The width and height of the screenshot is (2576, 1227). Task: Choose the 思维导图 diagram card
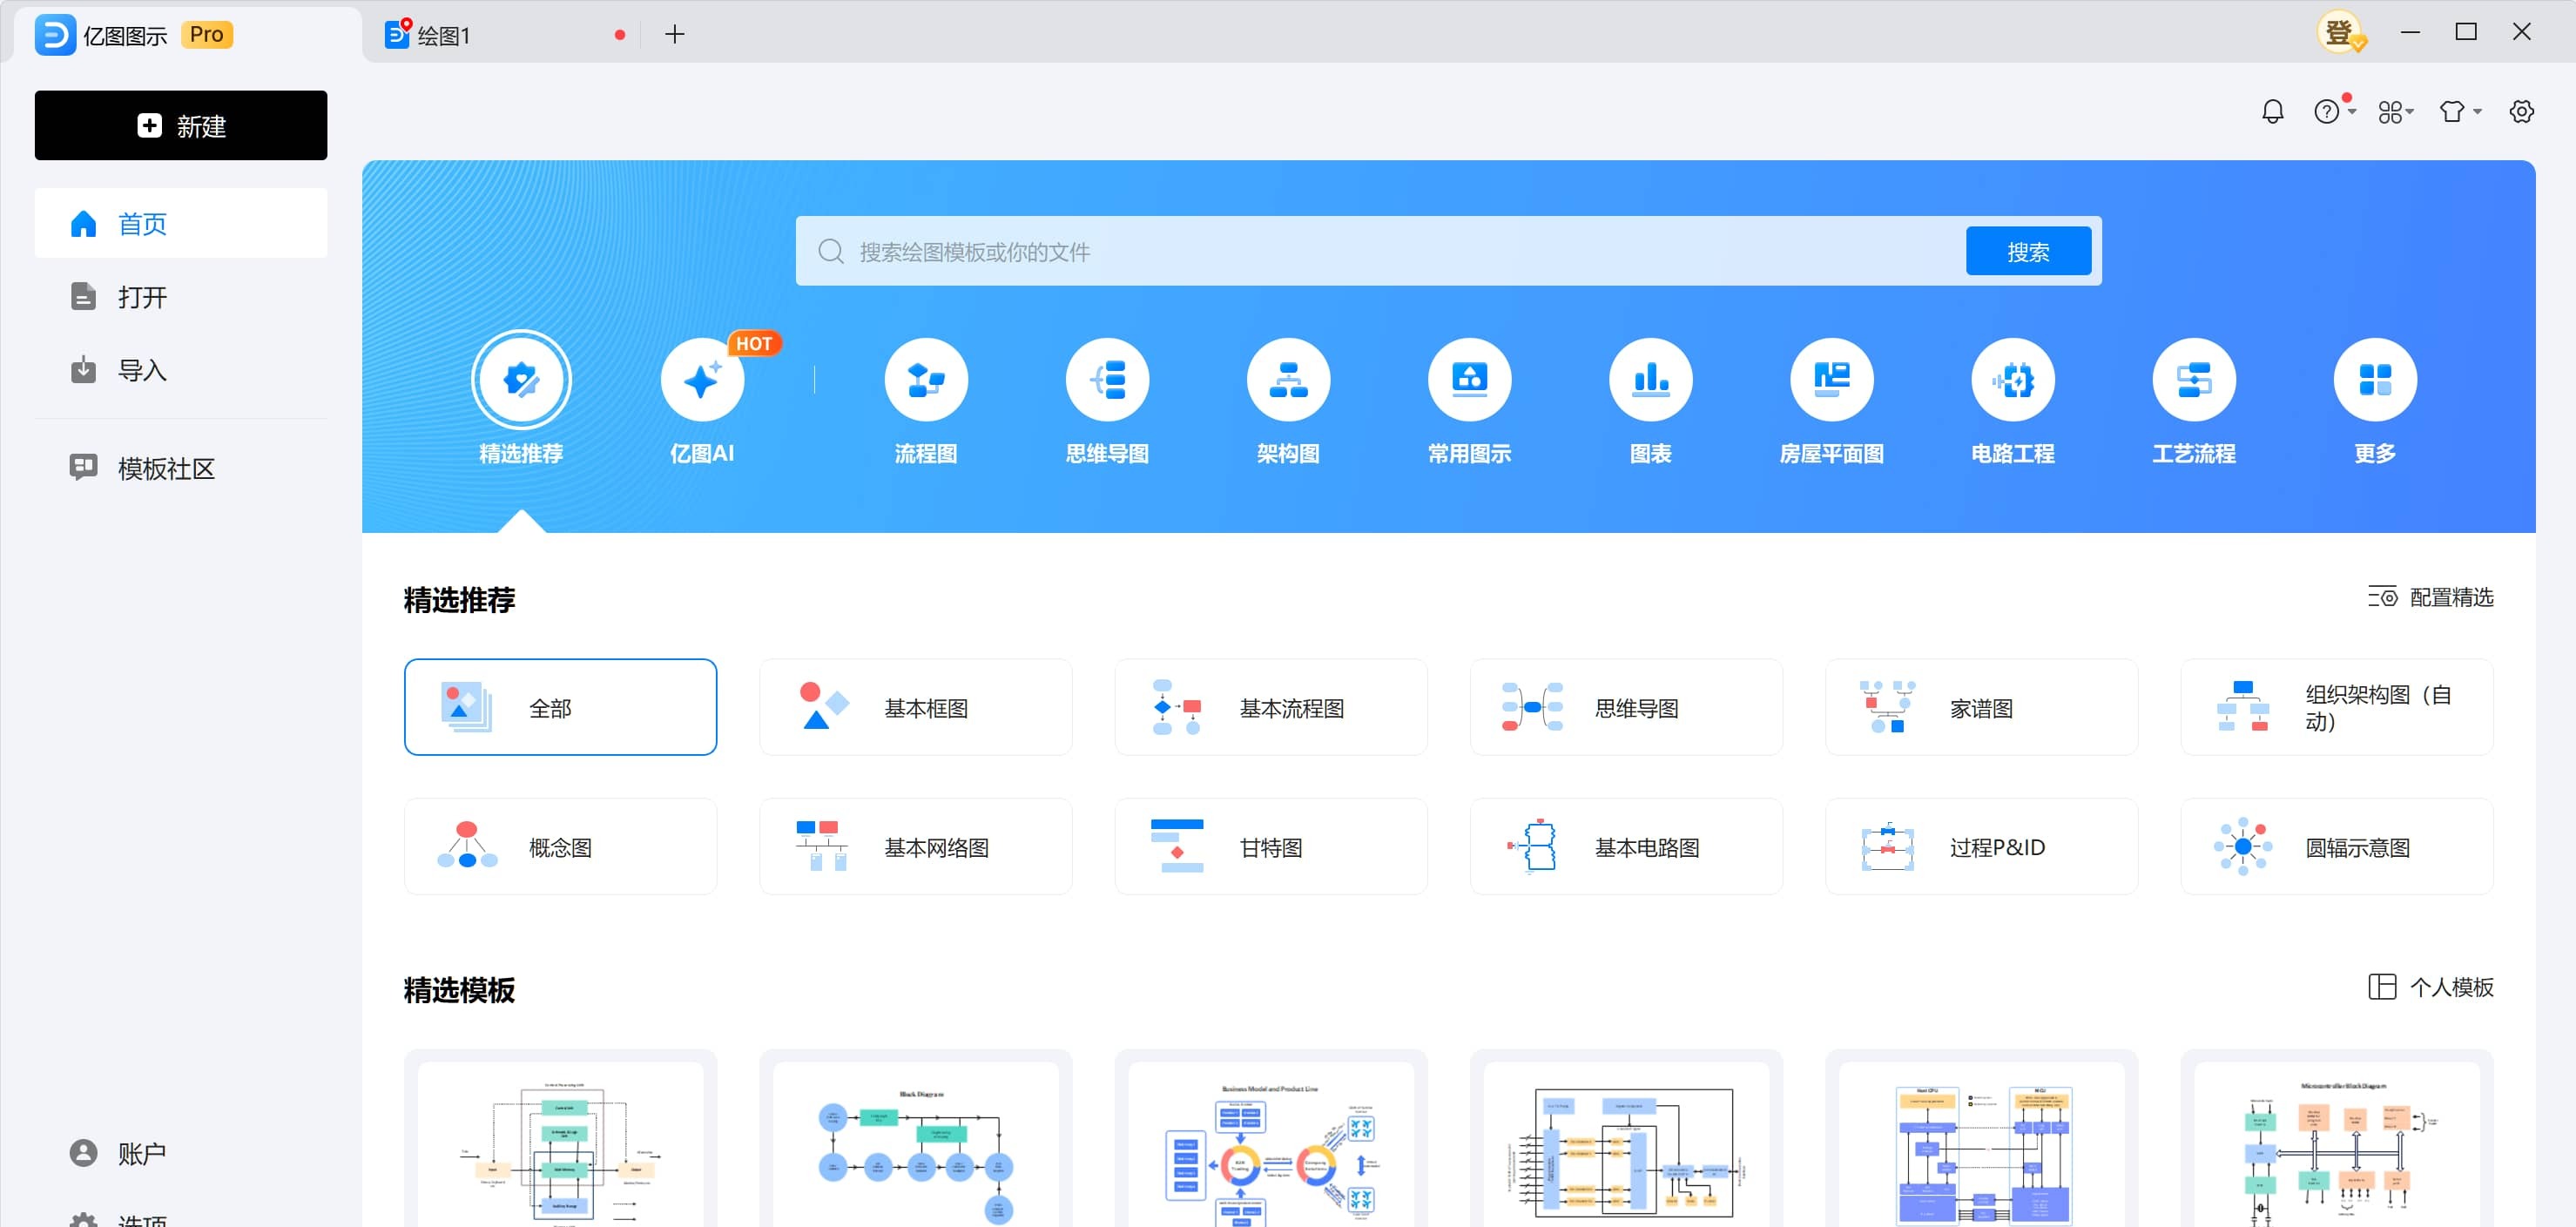(x=1626, y=707)
